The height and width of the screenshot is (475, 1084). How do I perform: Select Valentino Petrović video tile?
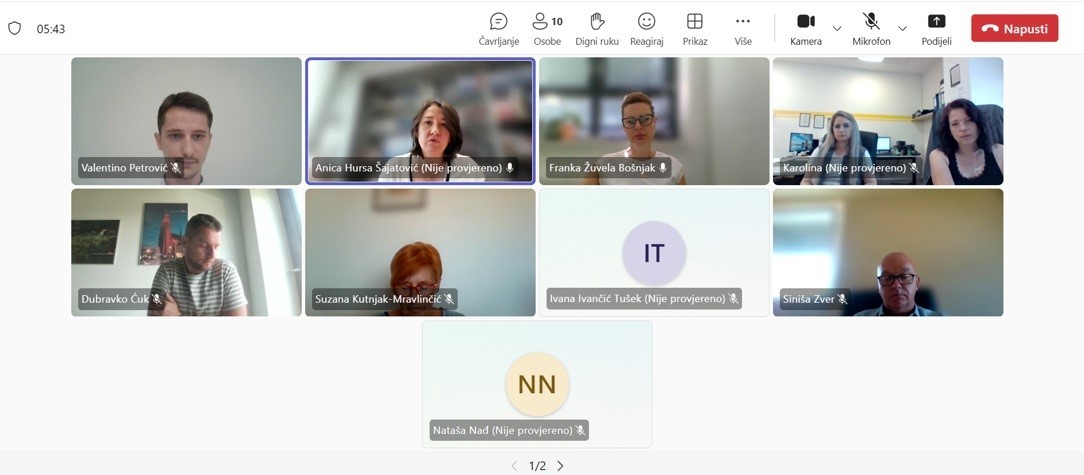(x=186, y=120)
